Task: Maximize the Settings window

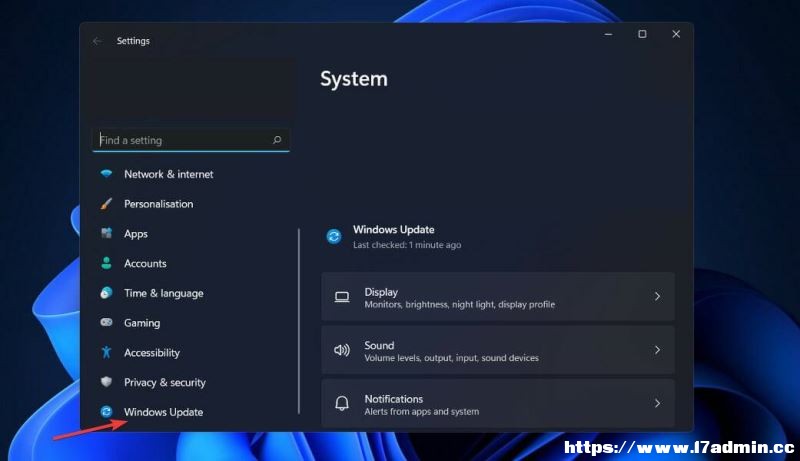Action: (642, 34)
